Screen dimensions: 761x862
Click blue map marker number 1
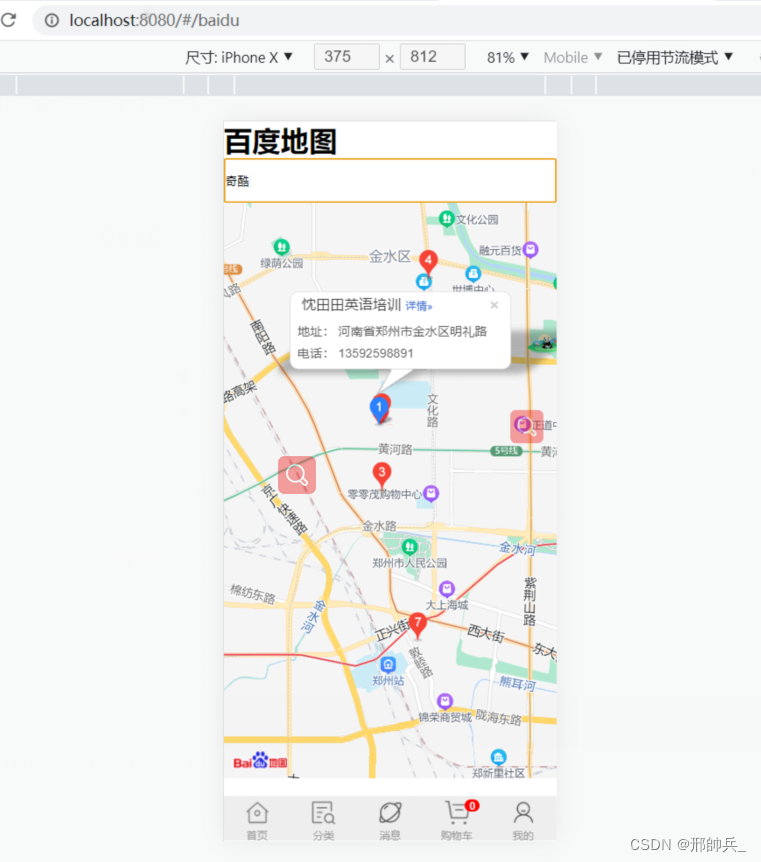[x=379, y=410]
